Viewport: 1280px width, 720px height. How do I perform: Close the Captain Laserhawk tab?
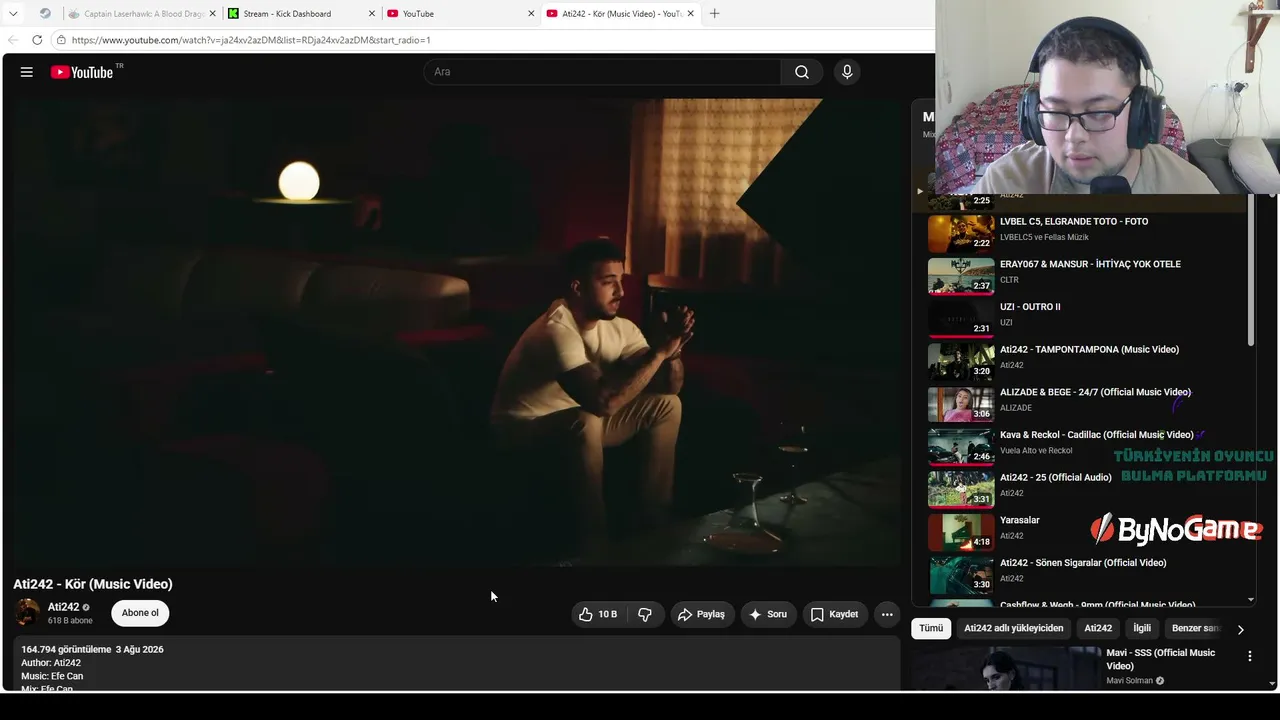pos(212,14)
